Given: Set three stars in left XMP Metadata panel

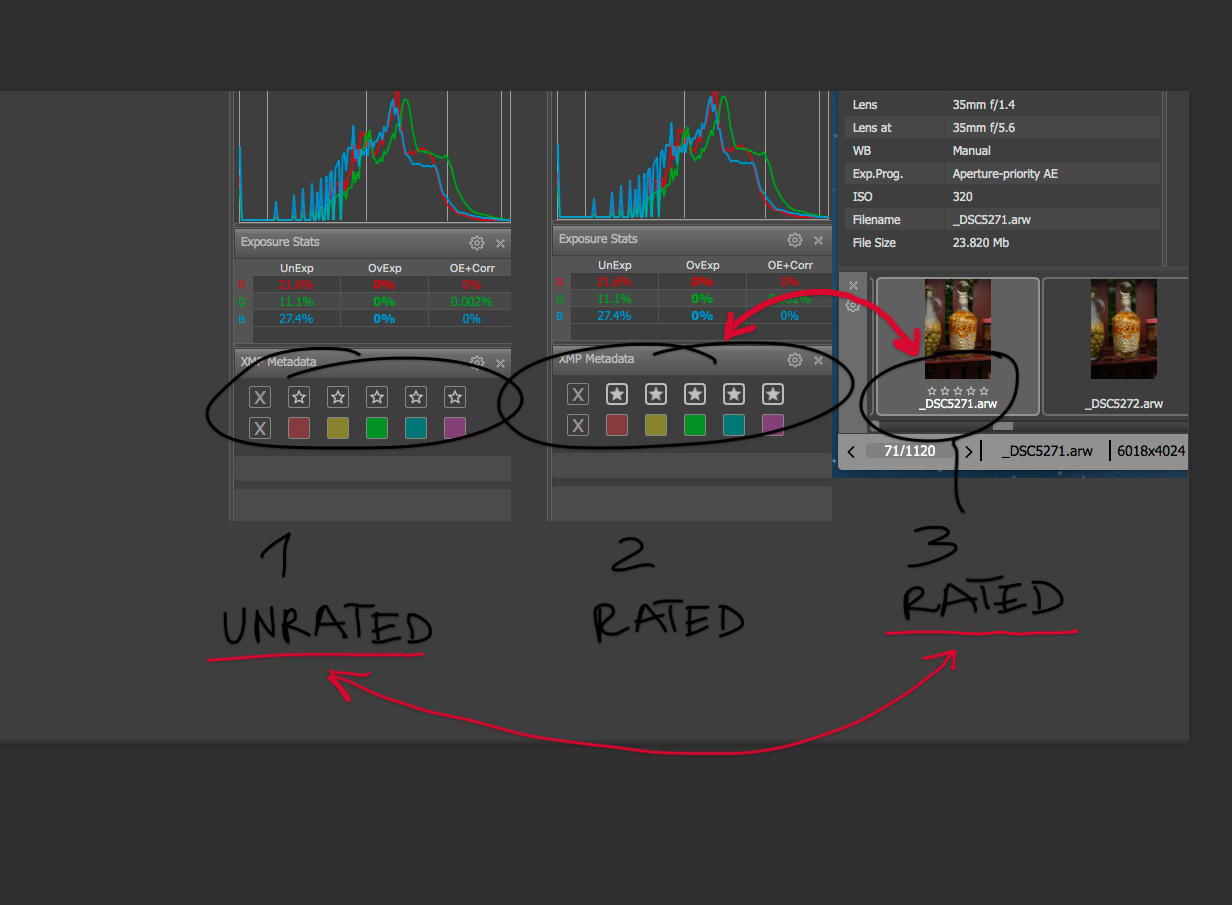Looking at the screenshot, I should (x=377, y=397).
